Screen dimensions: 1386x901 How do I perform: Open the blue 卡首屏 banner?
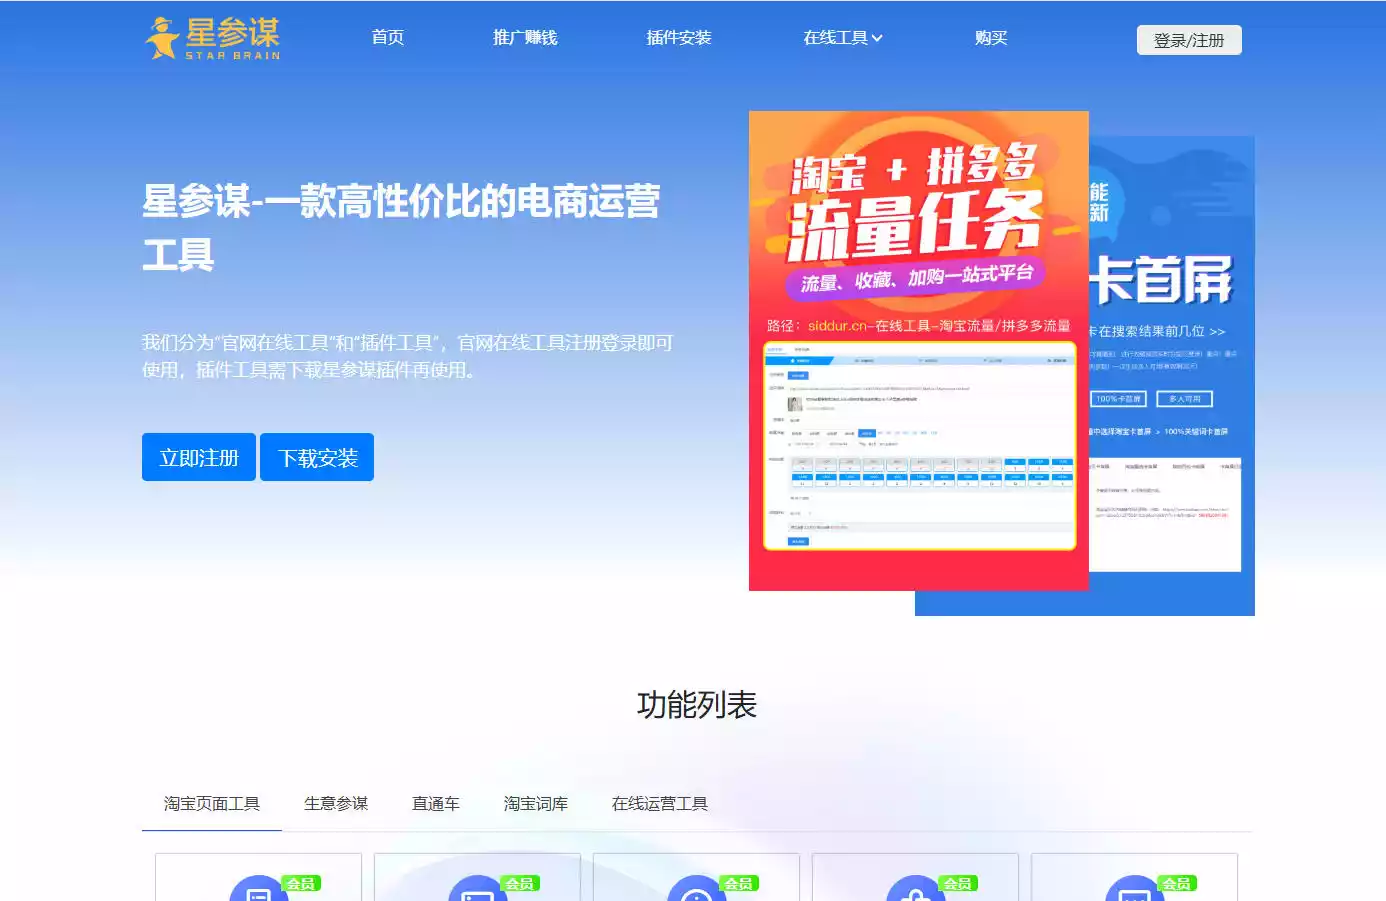(x=1171, y=375)
